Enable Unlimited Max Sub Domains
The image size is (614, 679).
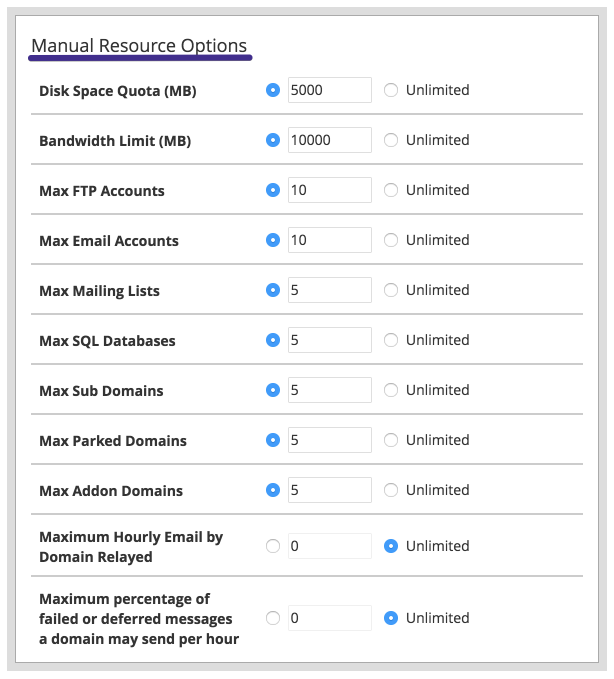391,390
